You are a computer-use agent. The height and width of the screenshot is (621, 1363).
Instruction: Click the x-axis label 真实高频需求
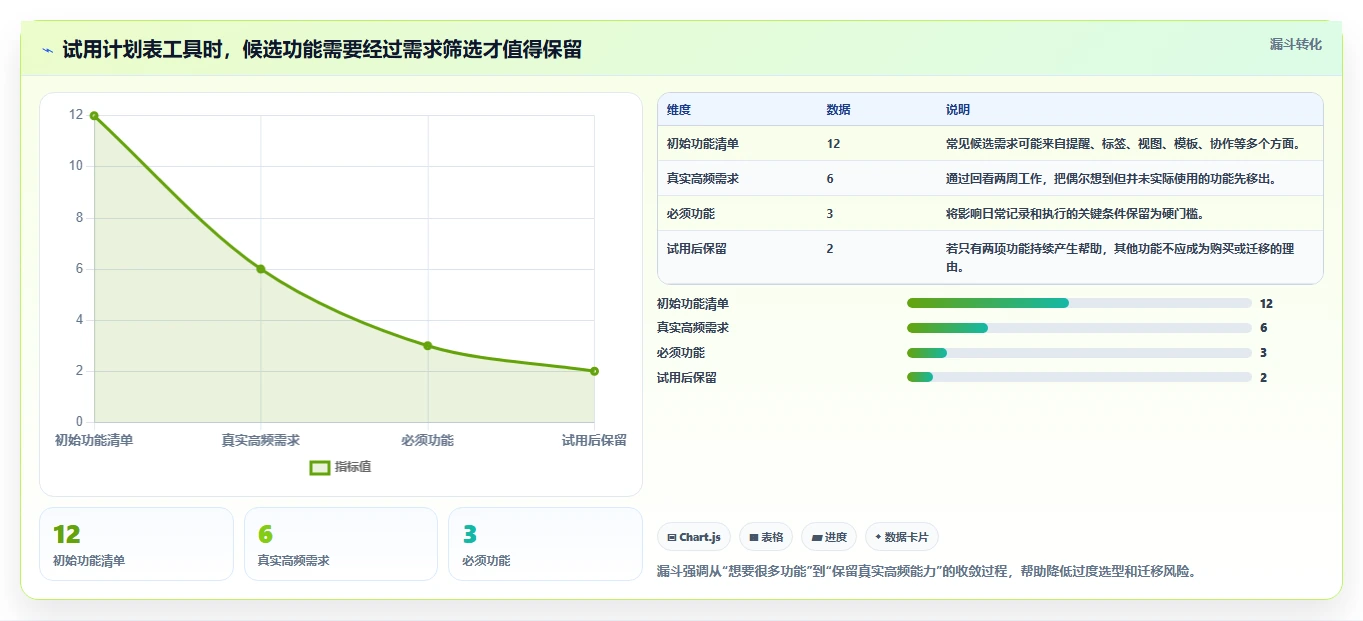click(261, 440)
